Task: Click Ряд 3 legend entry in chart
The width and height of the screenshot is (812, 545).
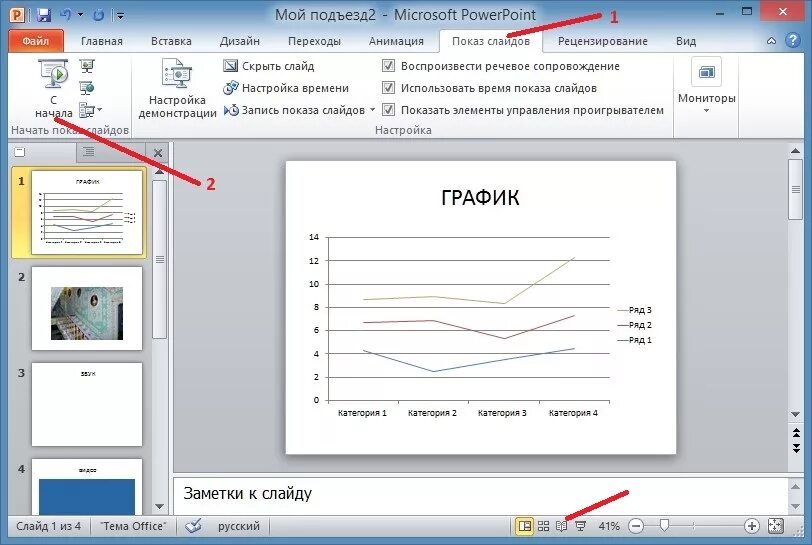Action: pyautogui.click(x=635, y=310)
